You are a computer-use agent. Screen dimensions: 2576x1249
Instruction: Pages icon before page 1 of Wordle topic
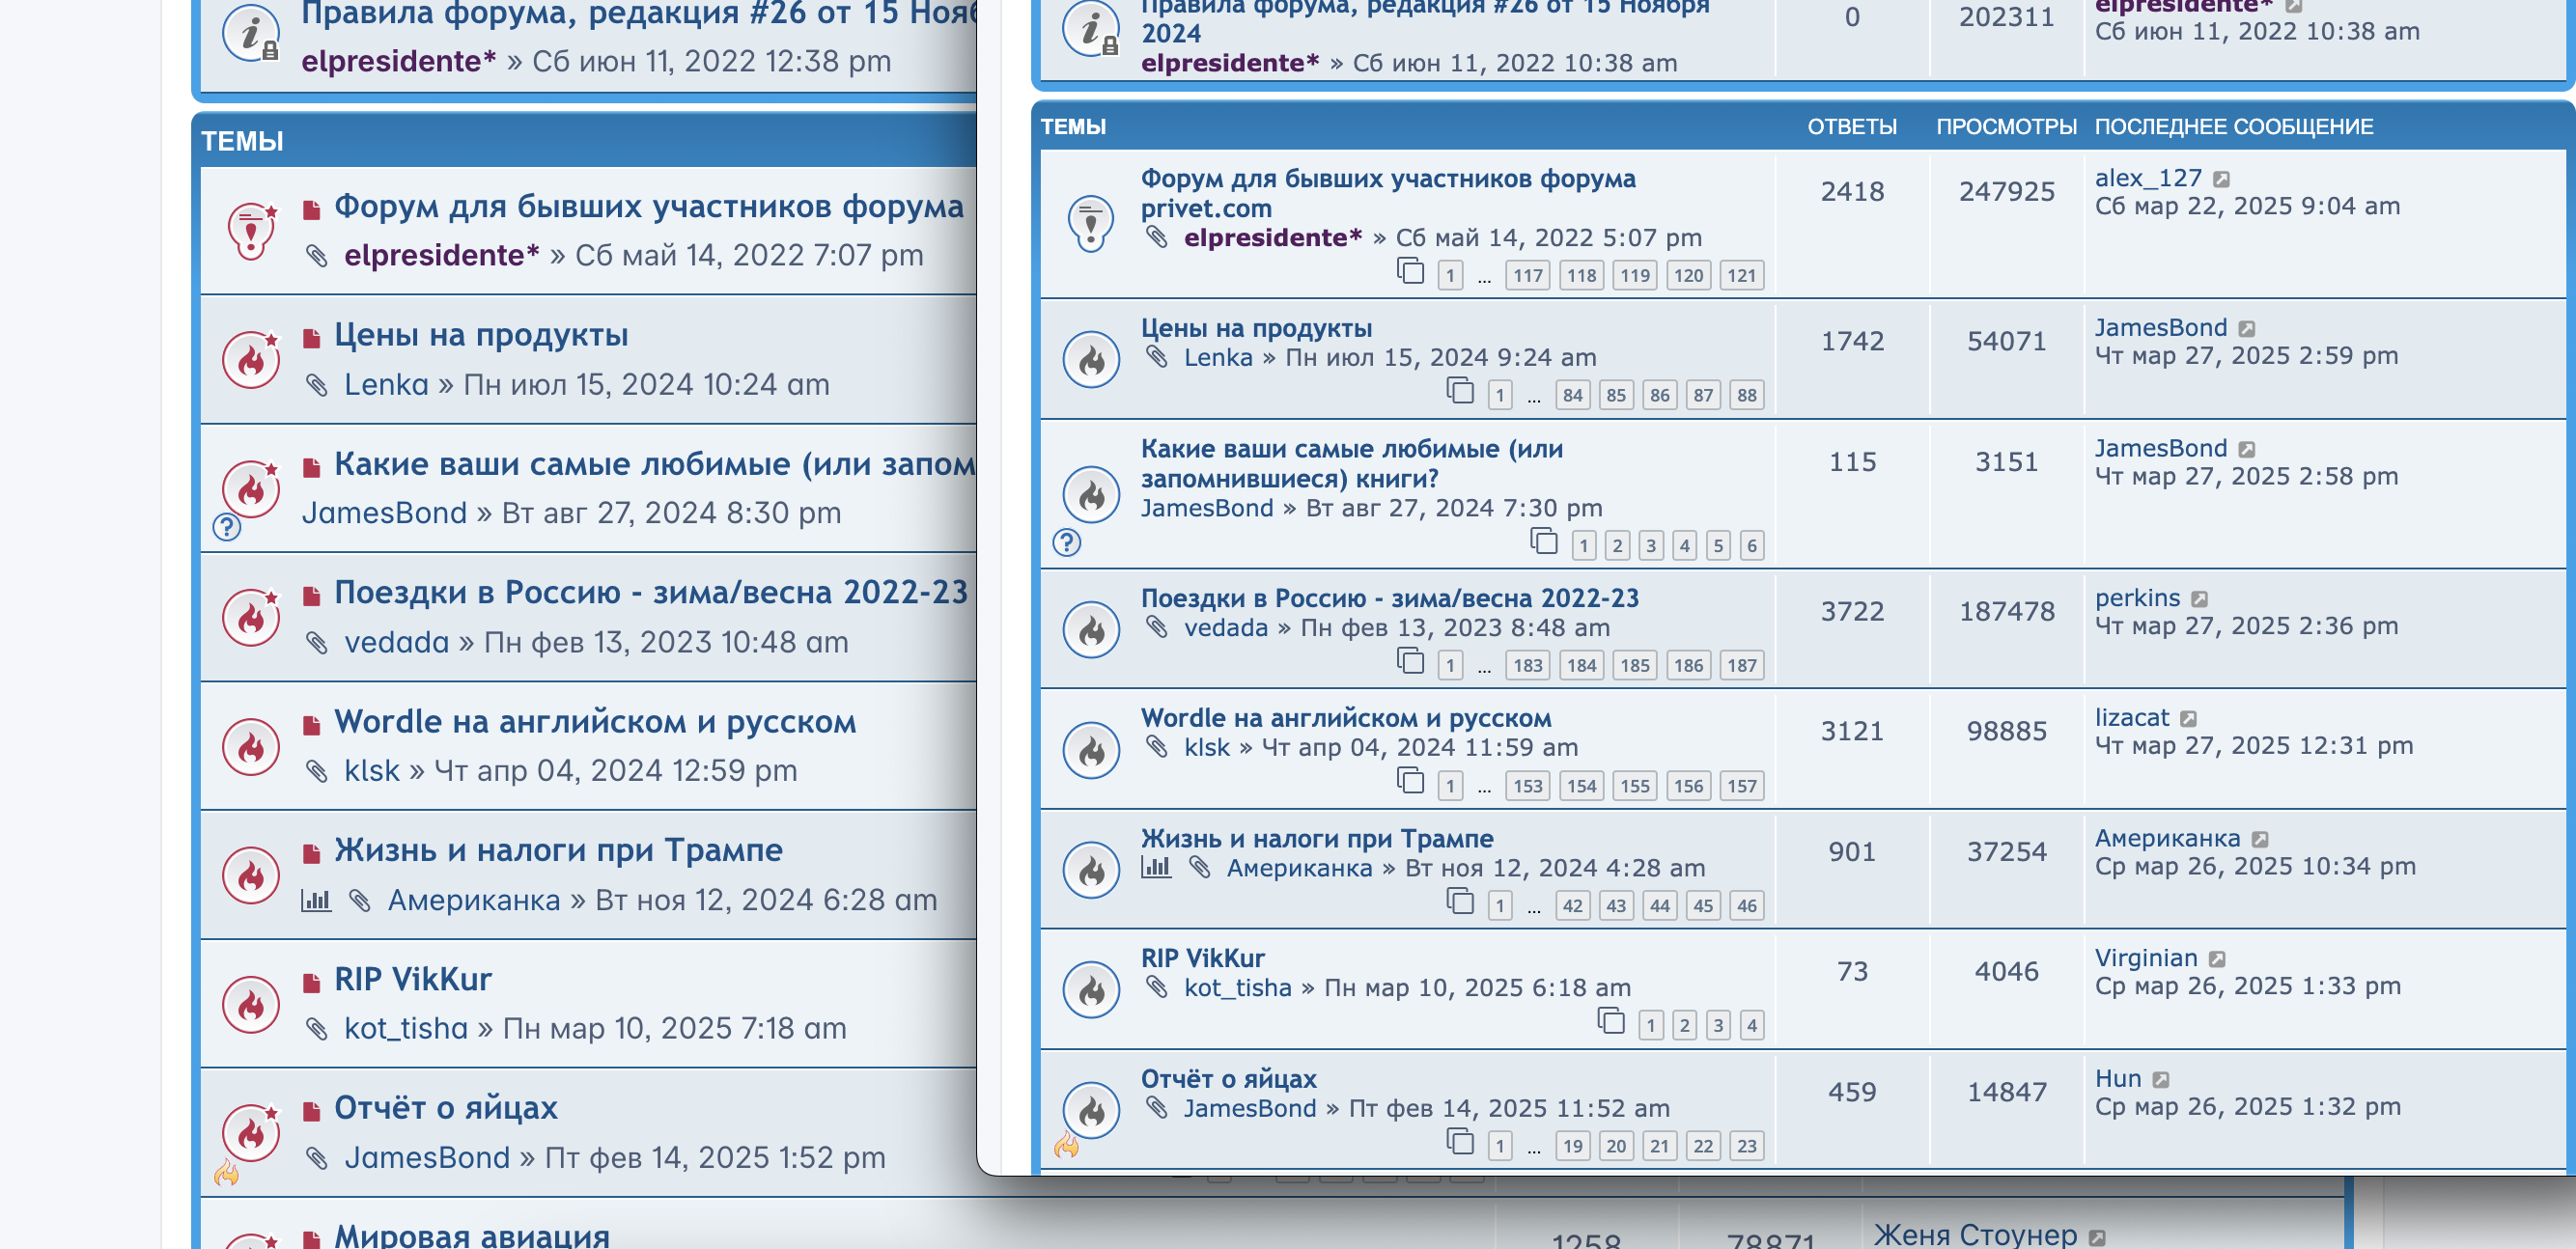1410,781
